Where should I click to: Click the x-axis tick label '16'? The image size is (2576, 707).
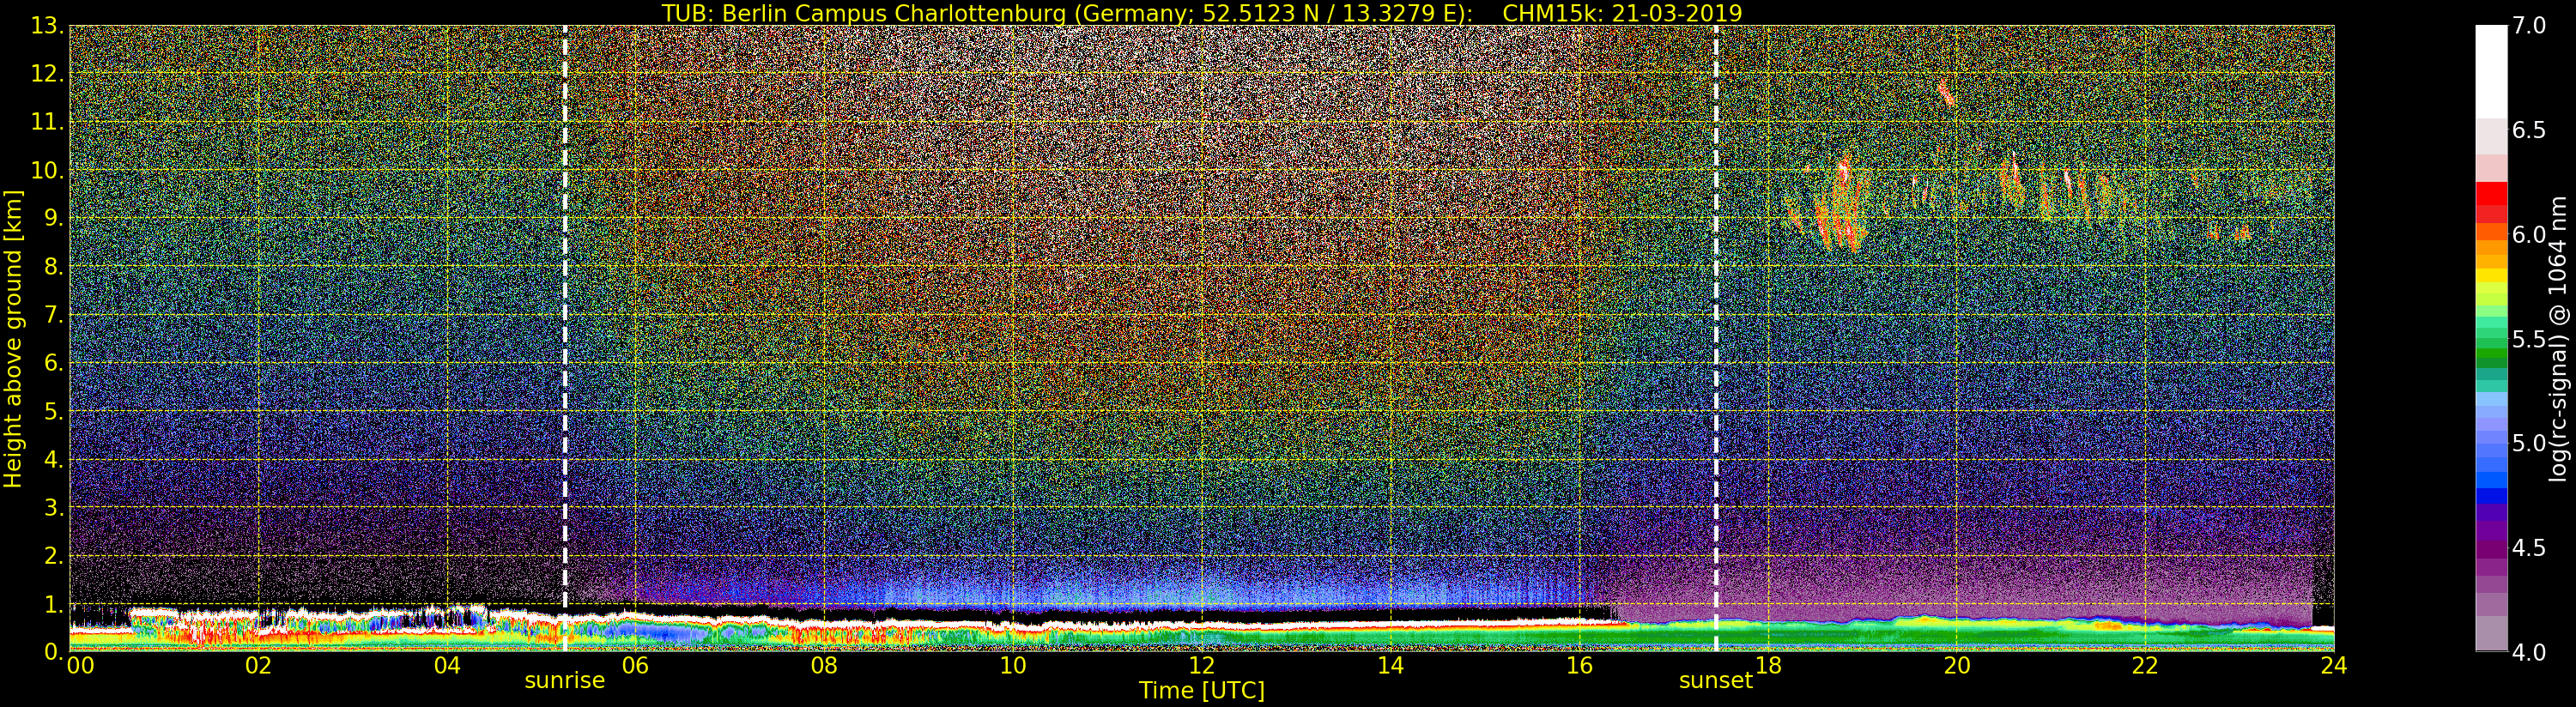1579,666
